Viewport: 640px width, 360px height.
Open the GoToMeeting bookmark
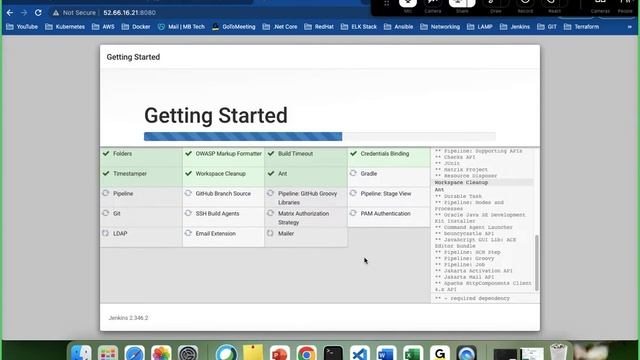coord(233,27)
